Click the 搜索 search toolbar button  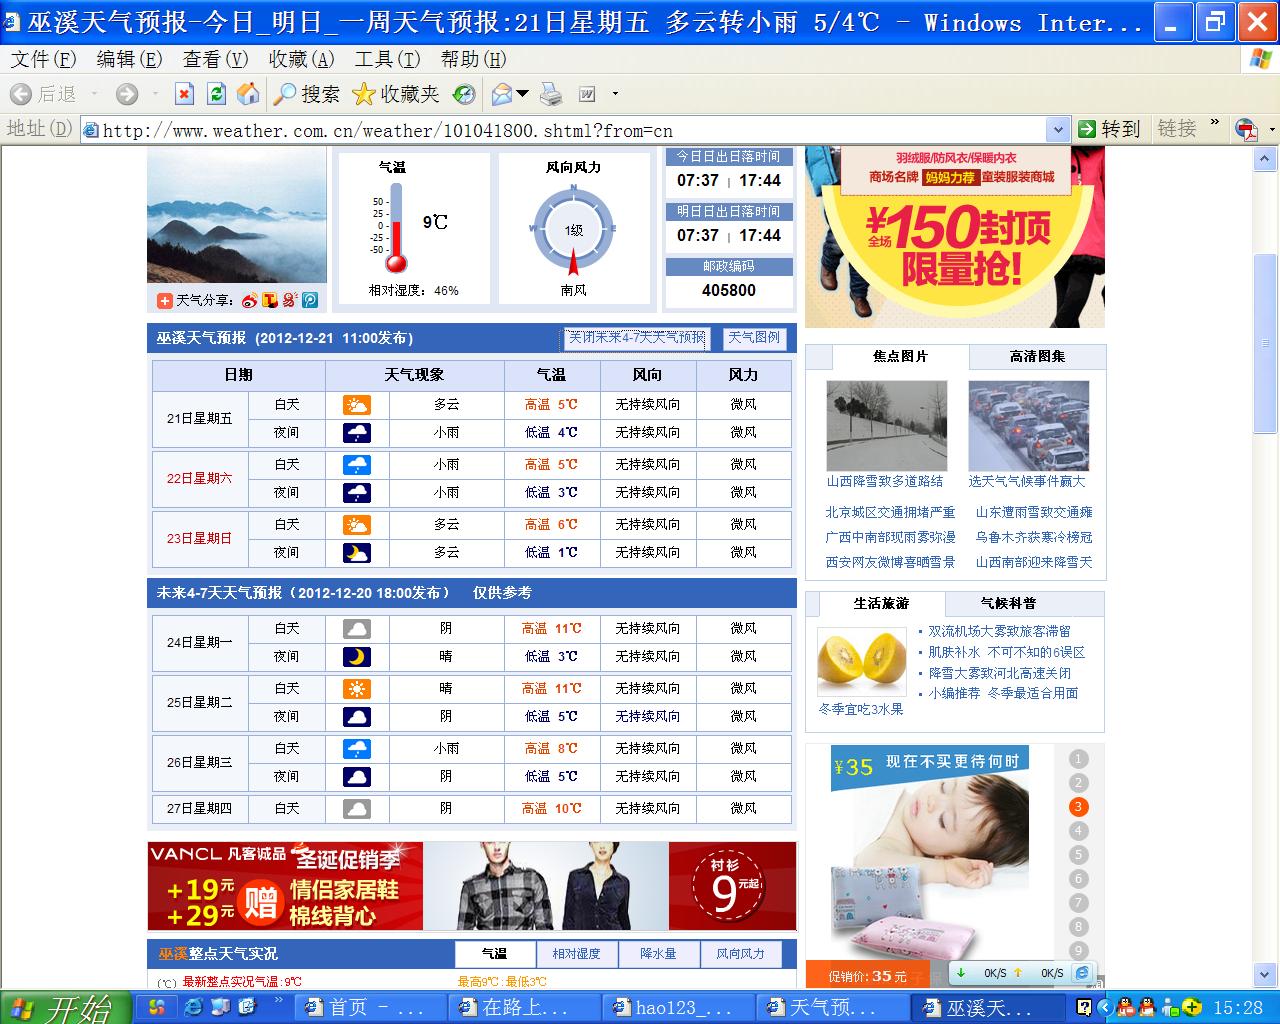(x=307, y=94)
